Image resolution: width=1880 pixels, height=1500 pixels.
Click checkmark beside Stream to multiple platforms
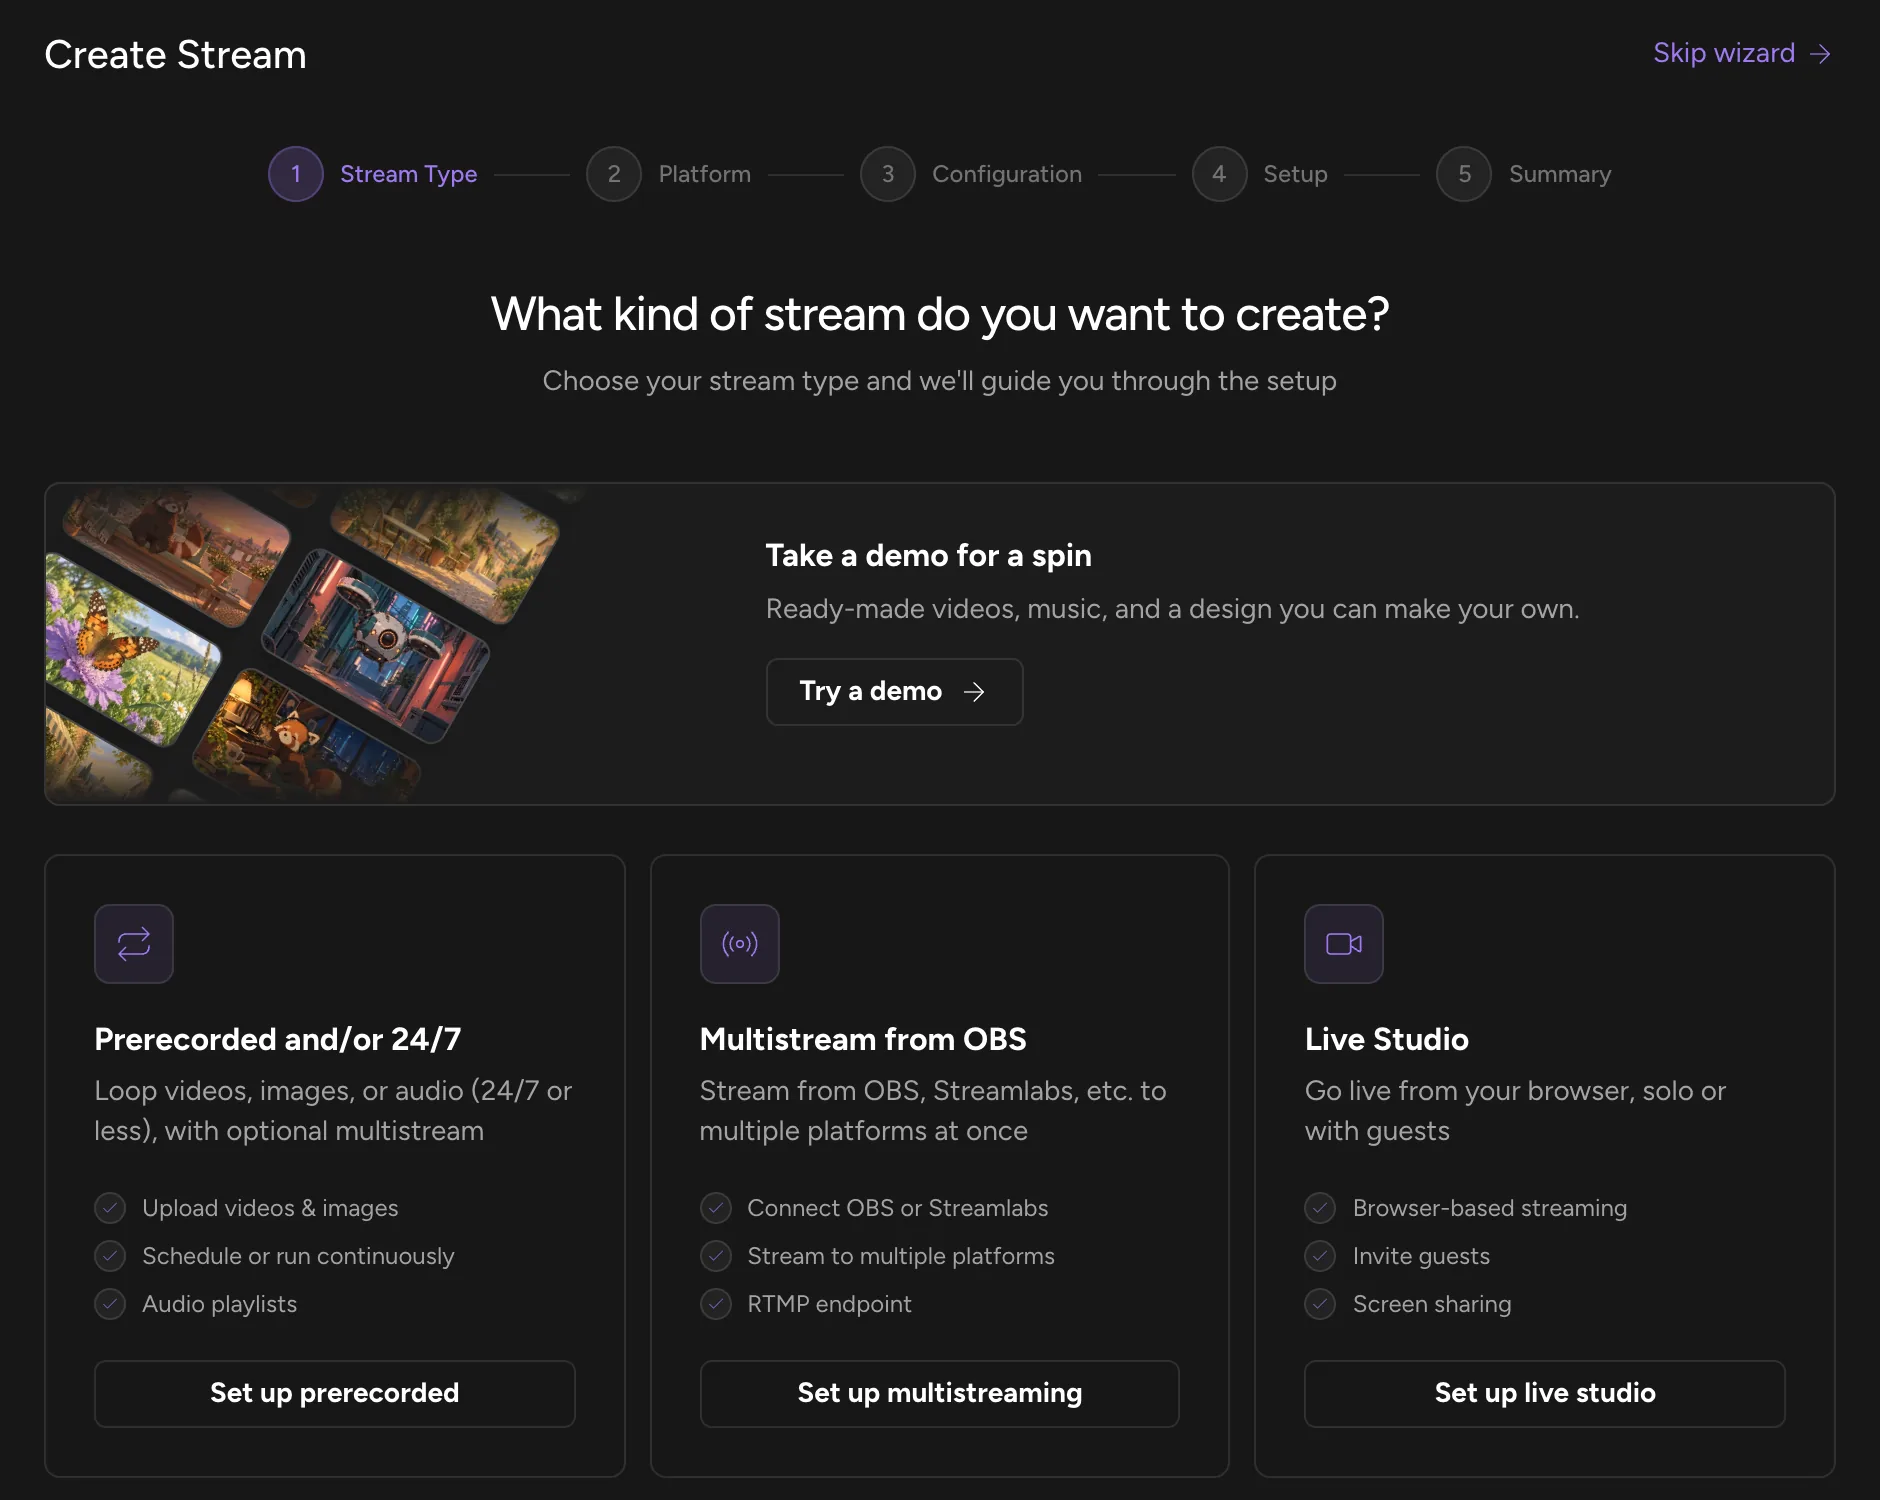[716, 1256]
